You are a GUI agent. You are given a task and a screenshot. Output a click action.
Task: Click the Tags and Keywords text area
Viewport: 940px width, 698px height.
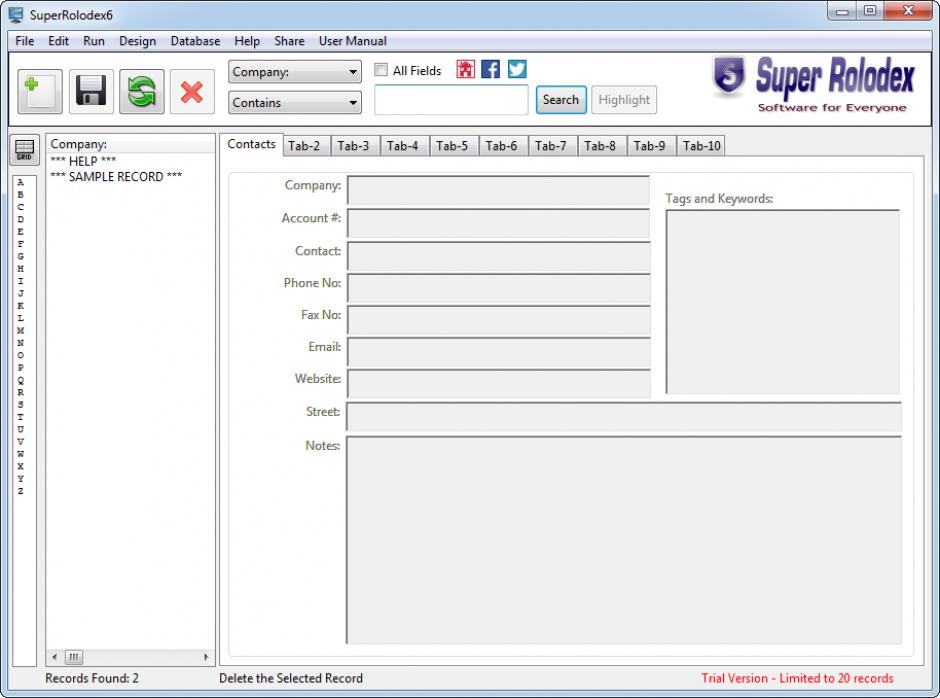[x=783, y=302]
